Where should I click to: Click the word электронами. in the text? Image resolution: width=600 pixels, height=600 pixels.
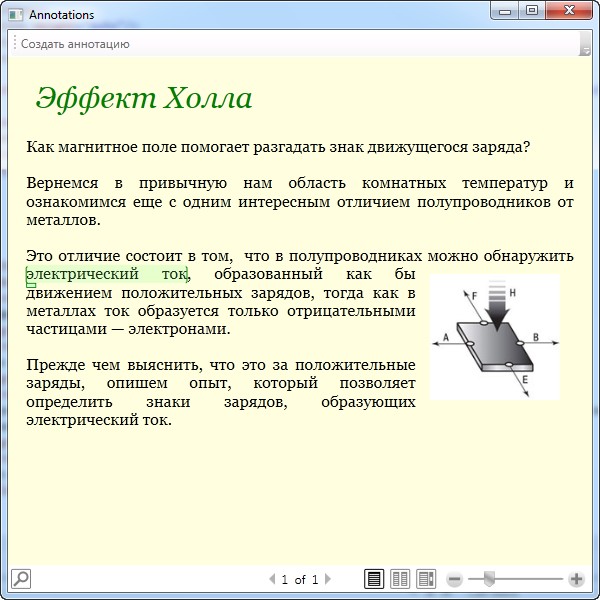click(x=179, y=329)
